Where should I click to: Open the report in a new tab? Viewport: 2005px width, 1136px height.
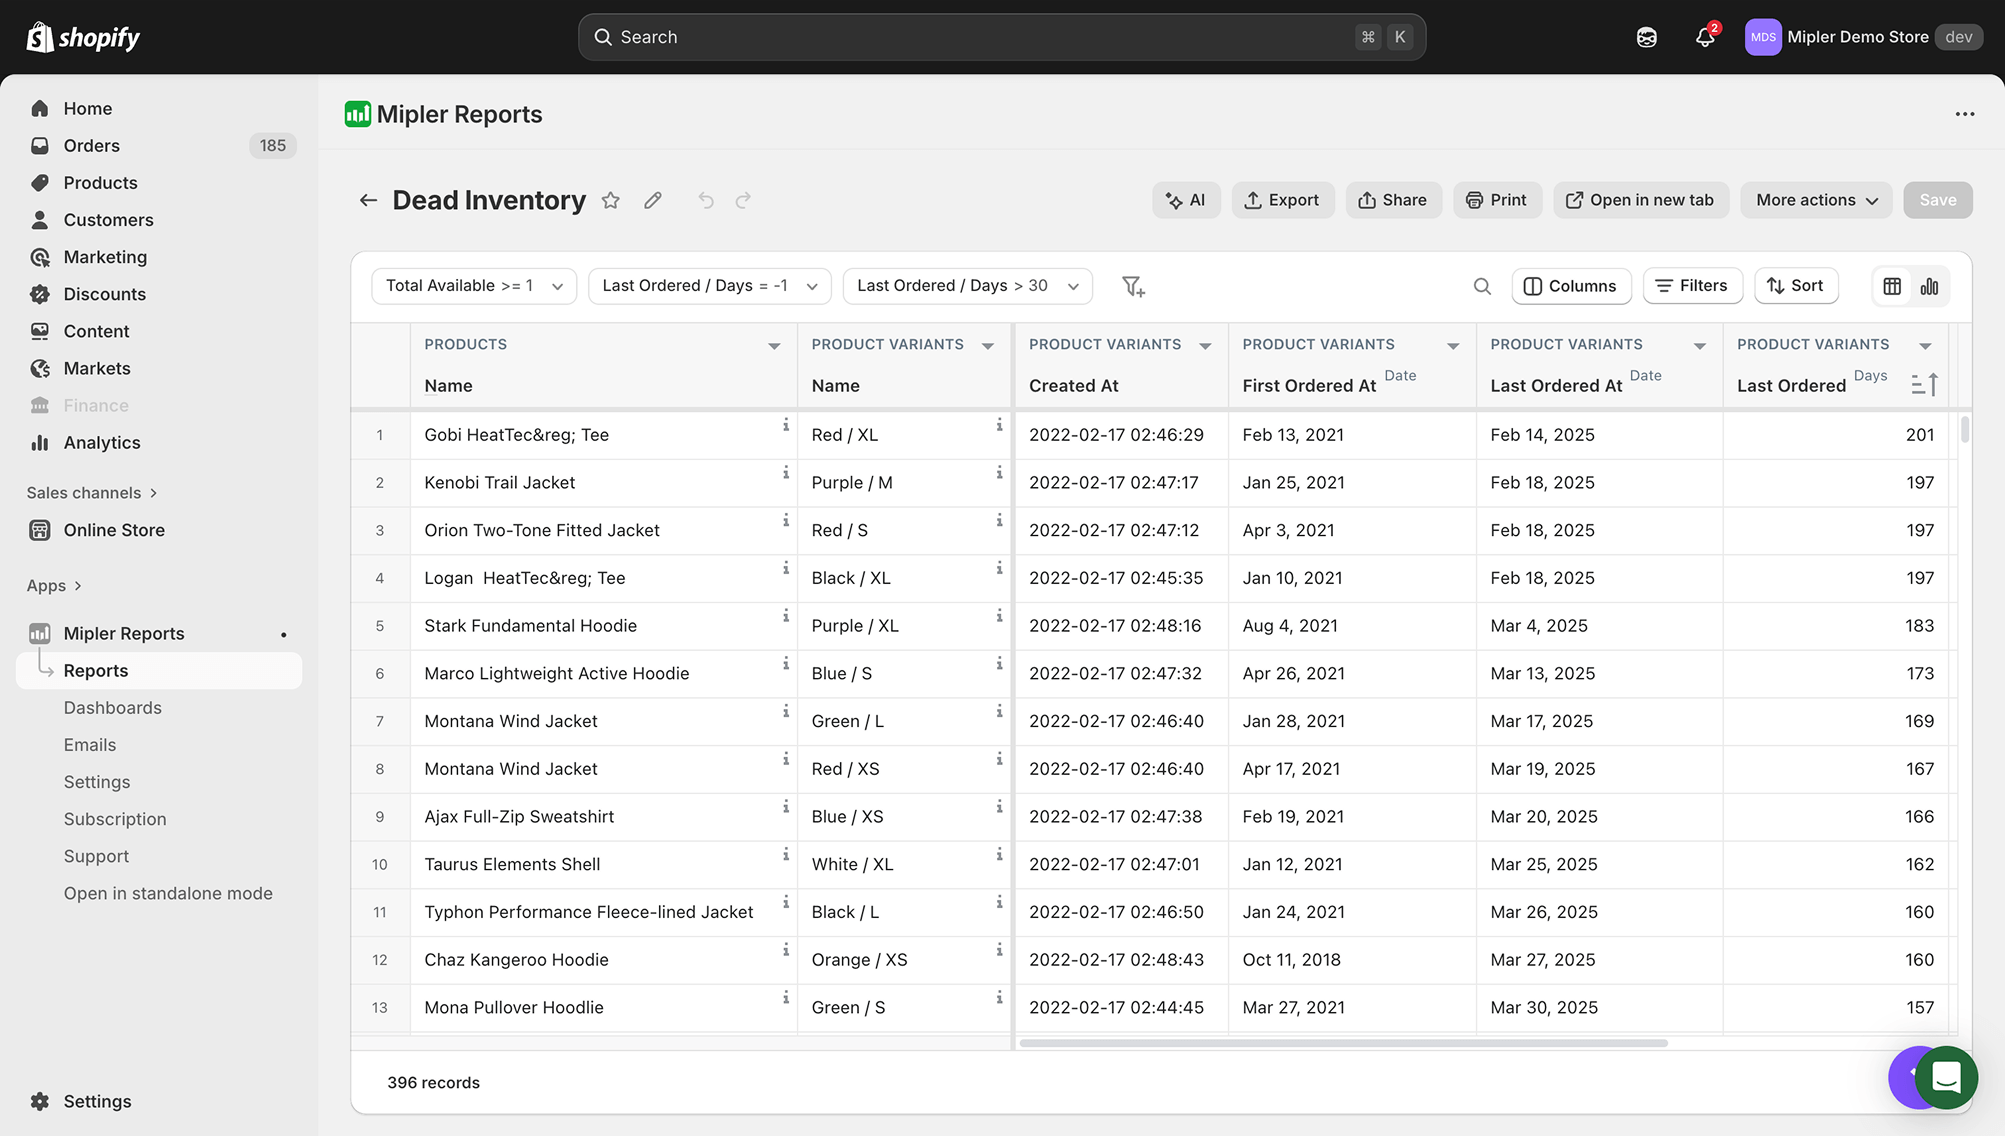click(1640, 200)
